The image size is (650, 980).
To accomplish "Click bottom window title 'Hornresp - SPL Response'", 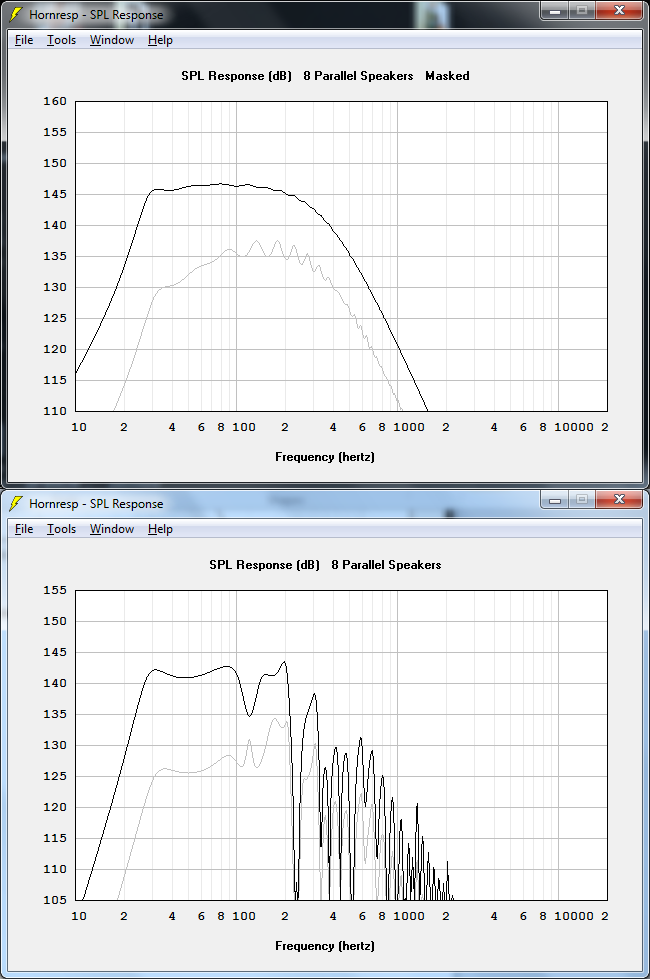I will pyautogui.click(x=96, y=503).
